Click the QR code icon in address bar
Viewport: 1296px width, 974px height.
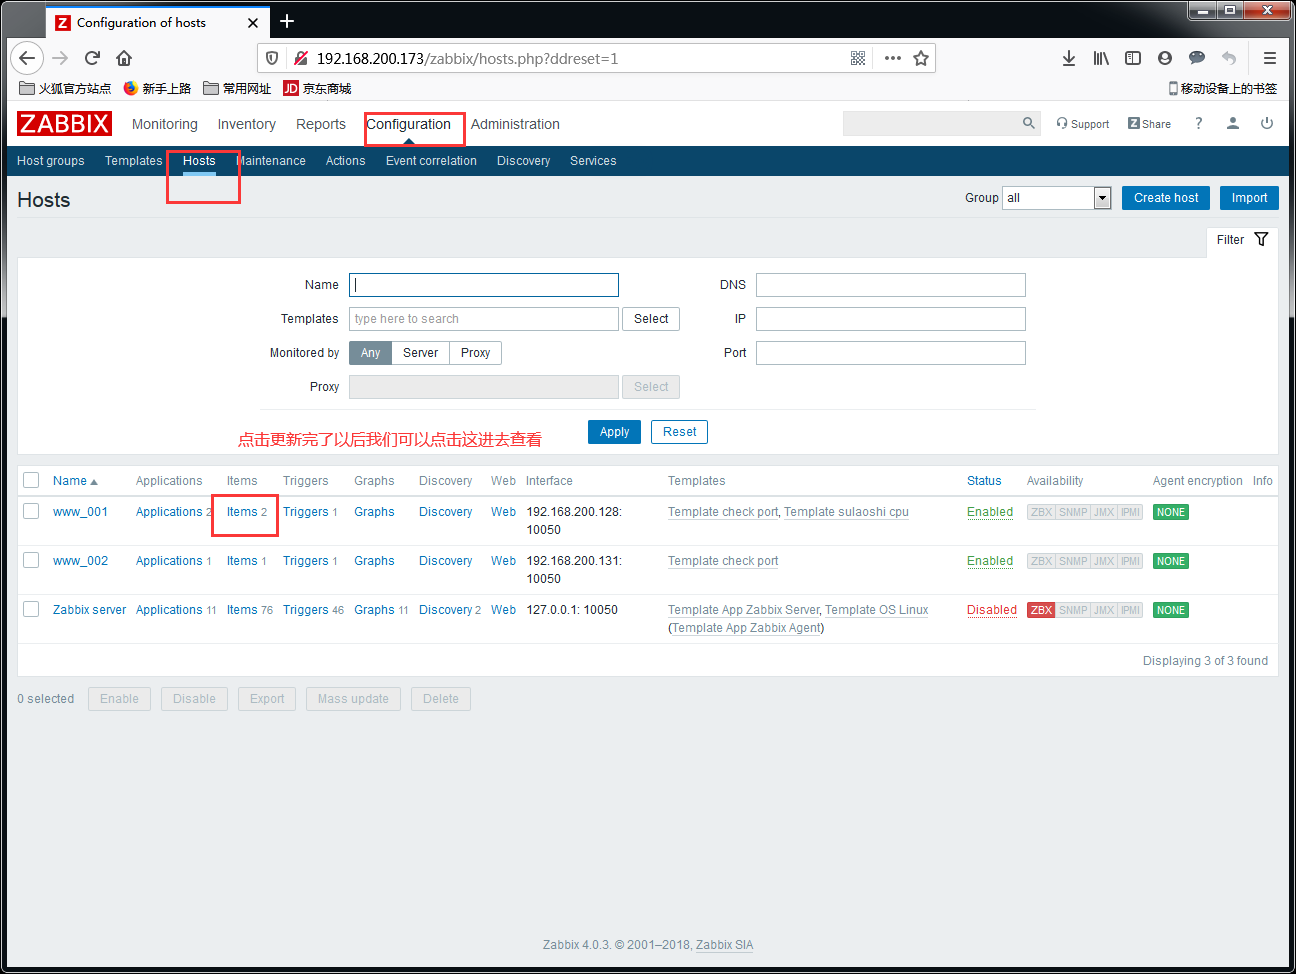858,58
